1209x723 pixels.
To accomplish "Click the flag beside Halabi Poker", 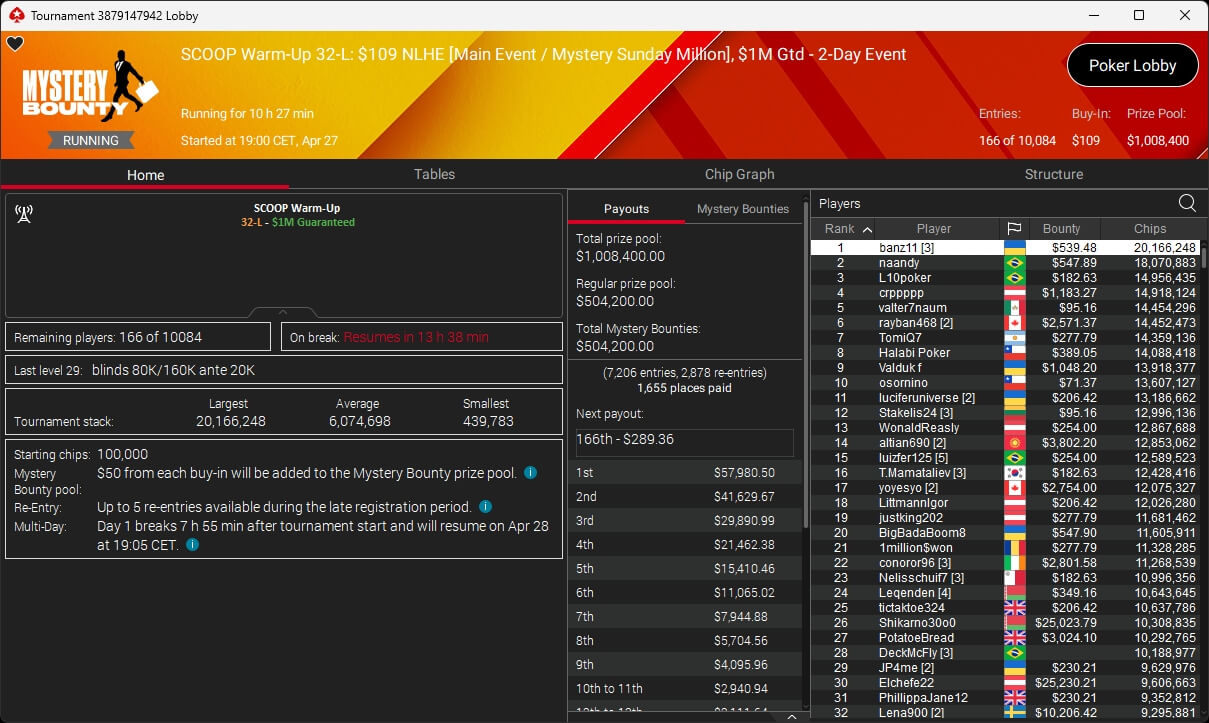I will pos(1014,353).
